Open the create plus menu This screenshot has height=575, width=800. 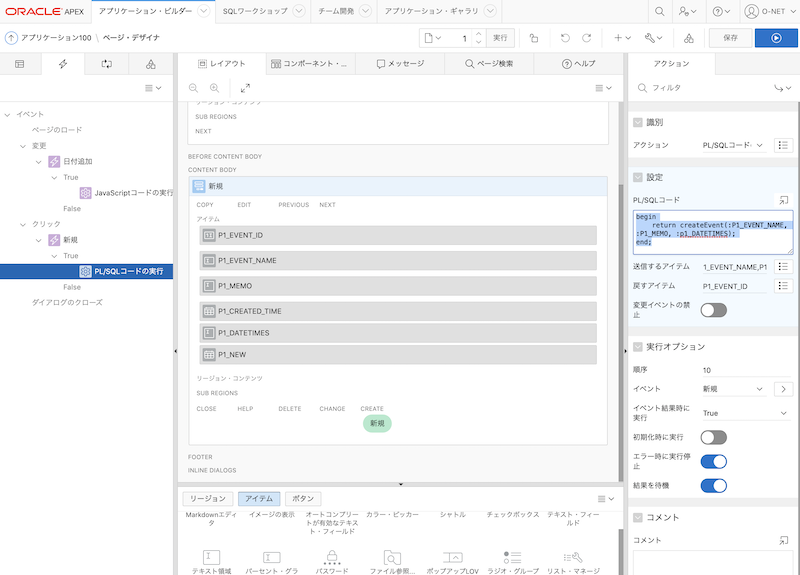(622, 38)
